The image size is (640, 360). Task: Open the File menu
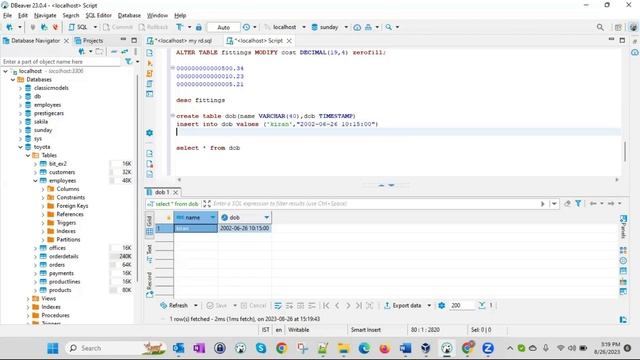7,15
